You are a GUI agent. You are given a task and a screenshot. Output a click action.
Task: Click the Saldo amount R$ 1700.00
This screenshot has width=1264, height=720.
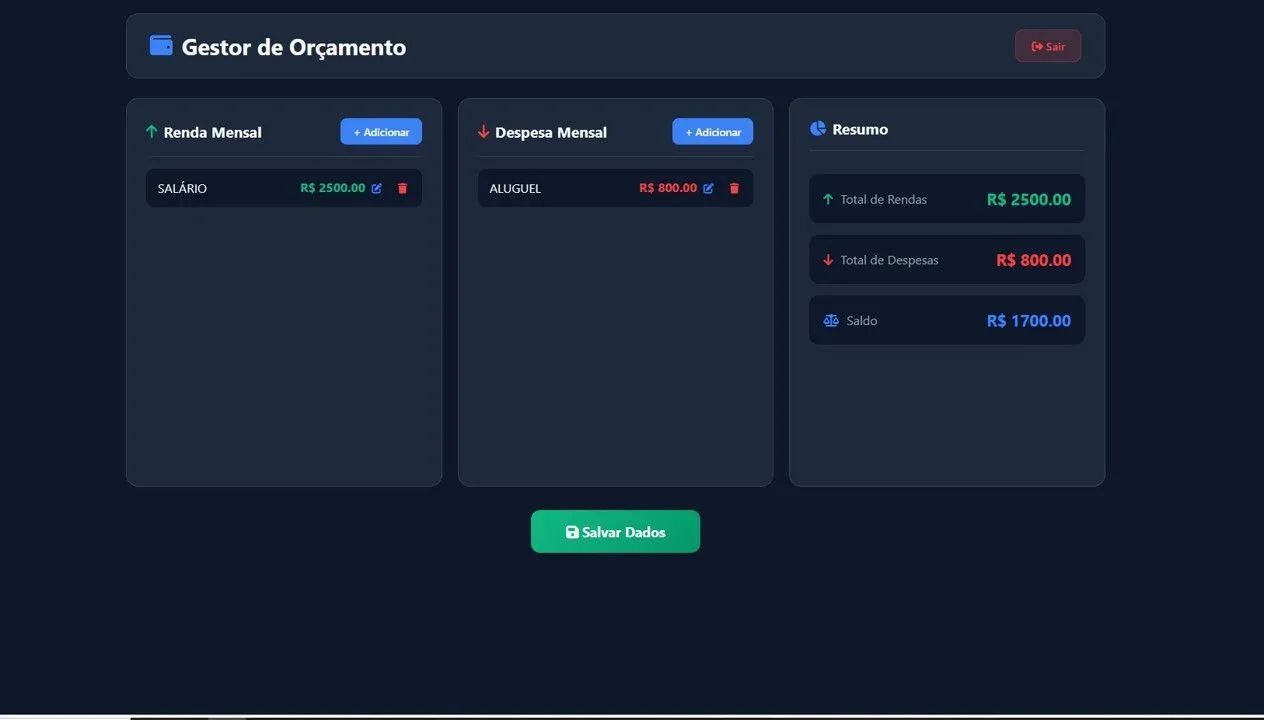[1029, 321]
